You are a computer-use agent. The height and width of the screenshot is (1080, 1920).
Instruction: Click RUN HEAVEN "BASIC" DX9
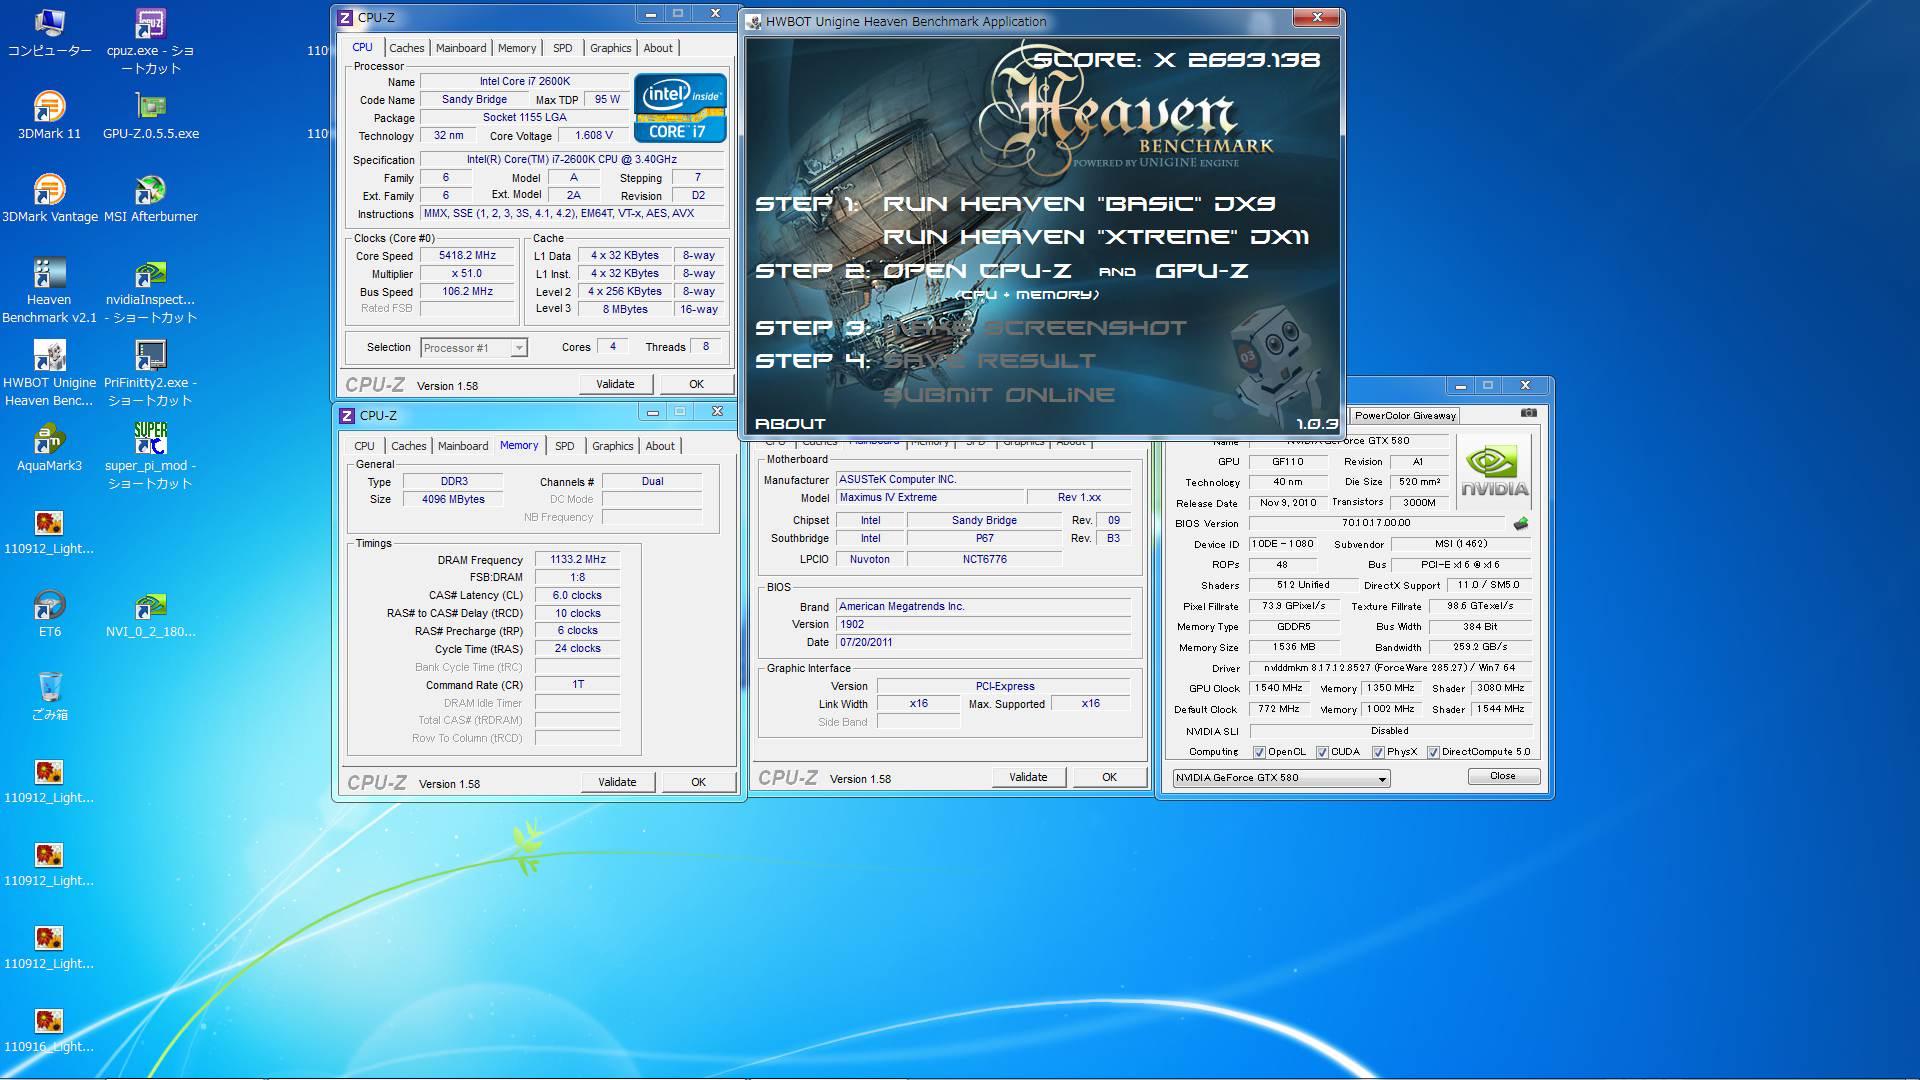pyautogui.click(x=1079, y=204)
